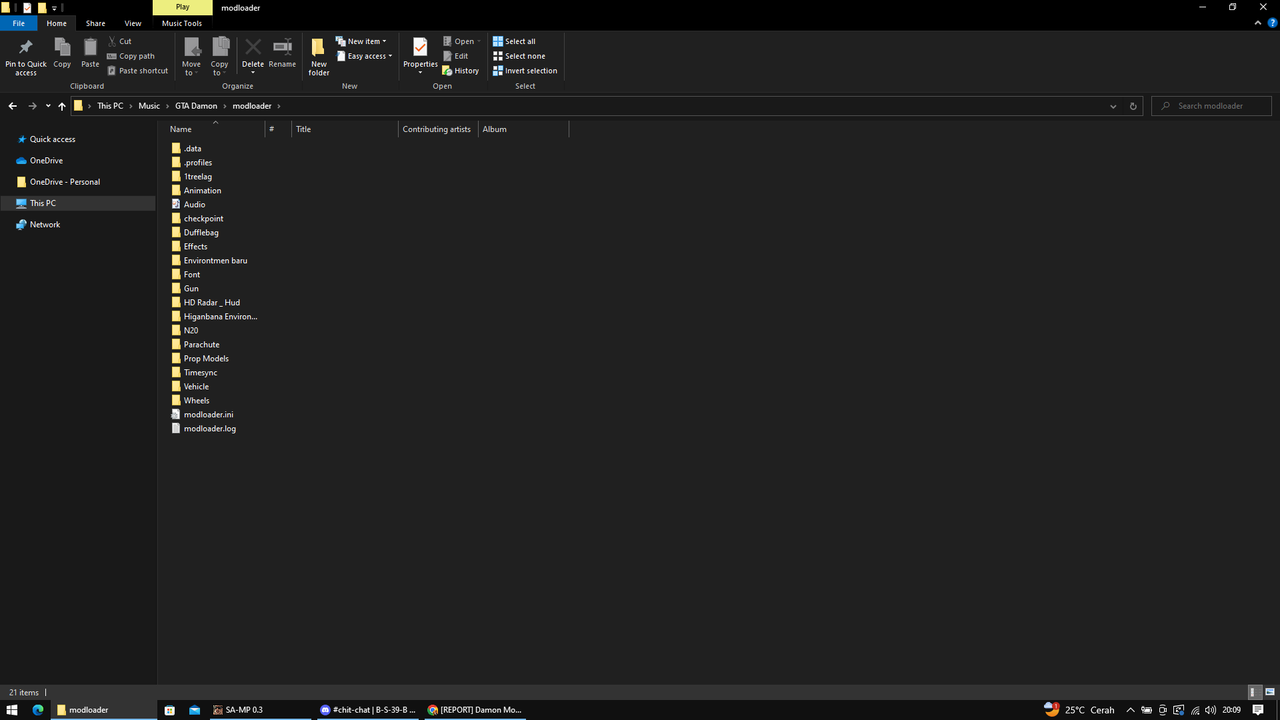Open the Move to dropdown
This screenshot has width=1280, height=720.
click(x=191, y=57)
